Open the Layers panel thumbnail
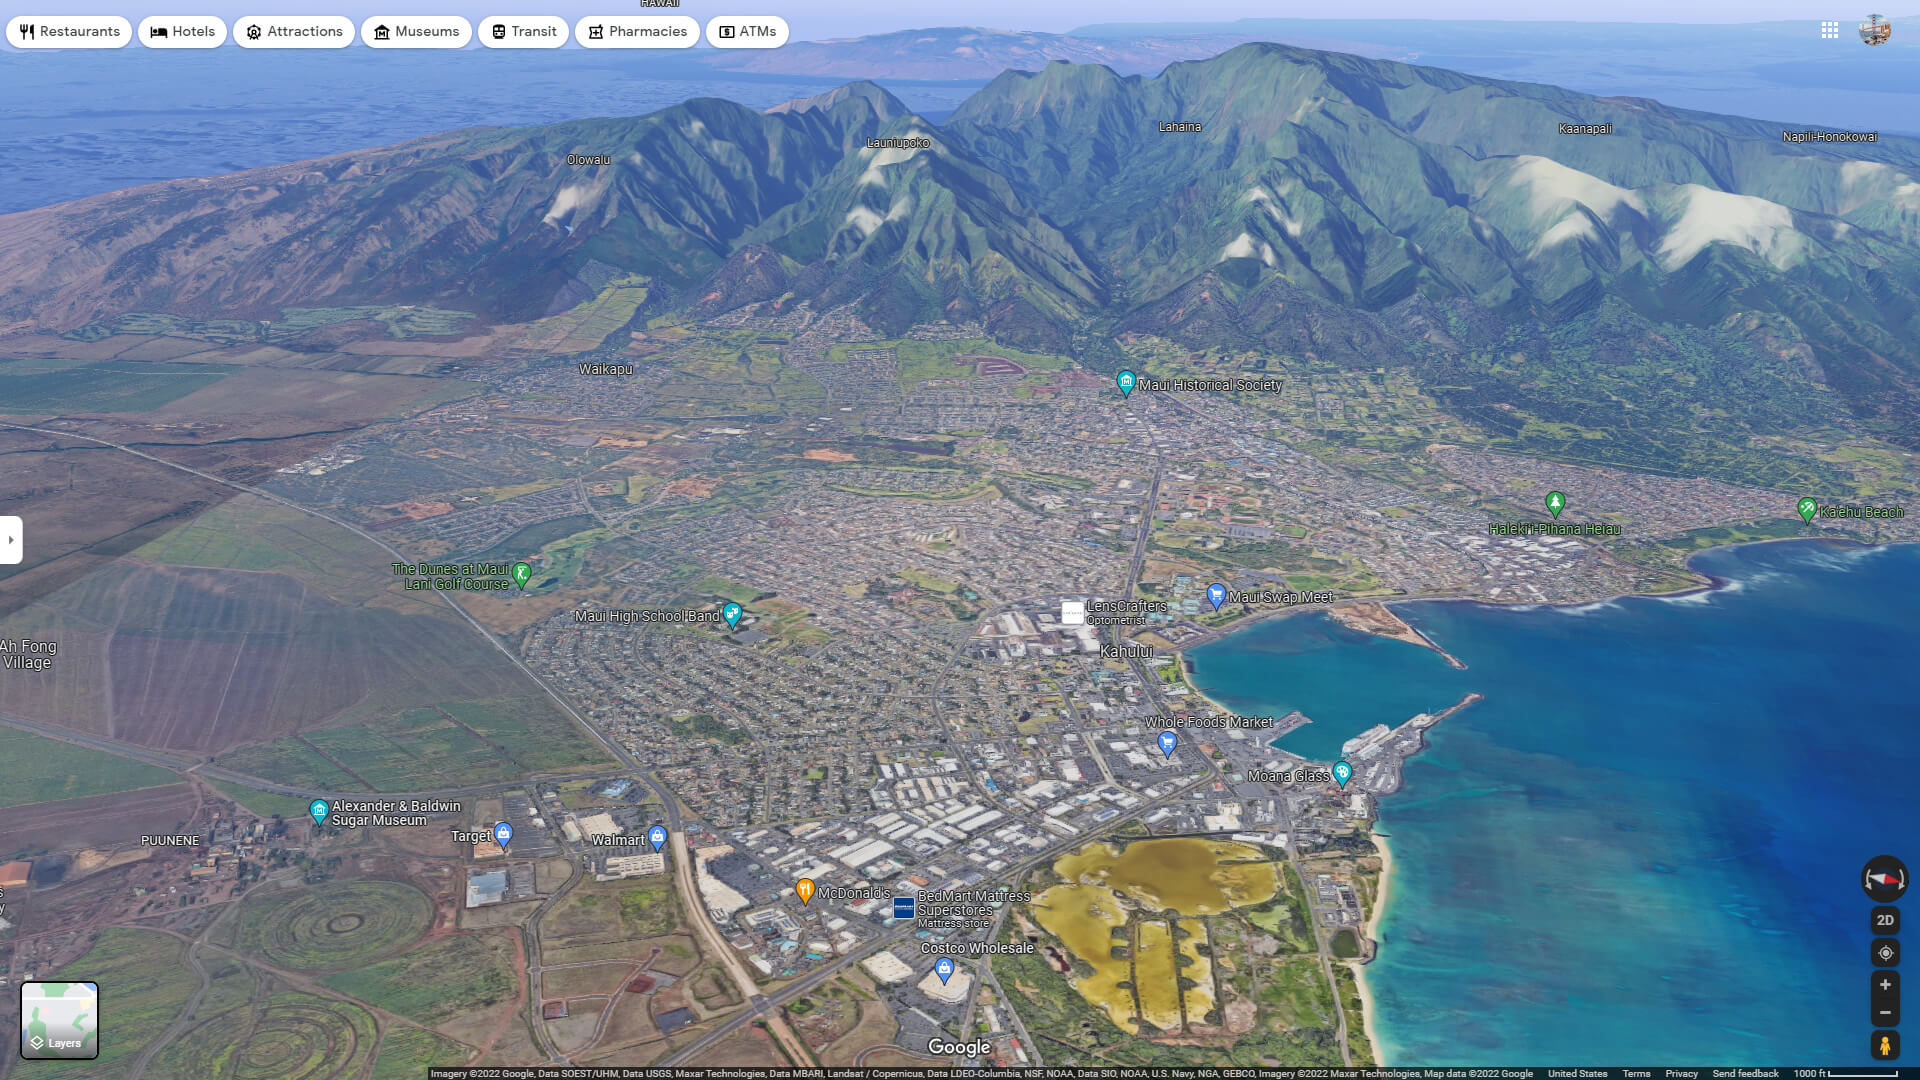1920x1080 pixels. coord(60,1019)
